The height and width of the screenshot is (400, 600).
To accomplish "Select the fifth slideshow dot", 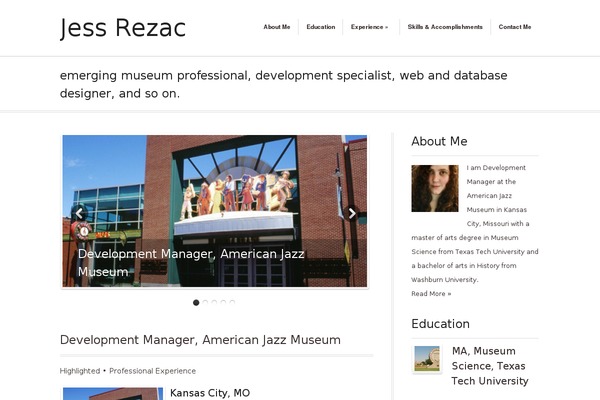I will pyautogui.click(x=232, y=302).
